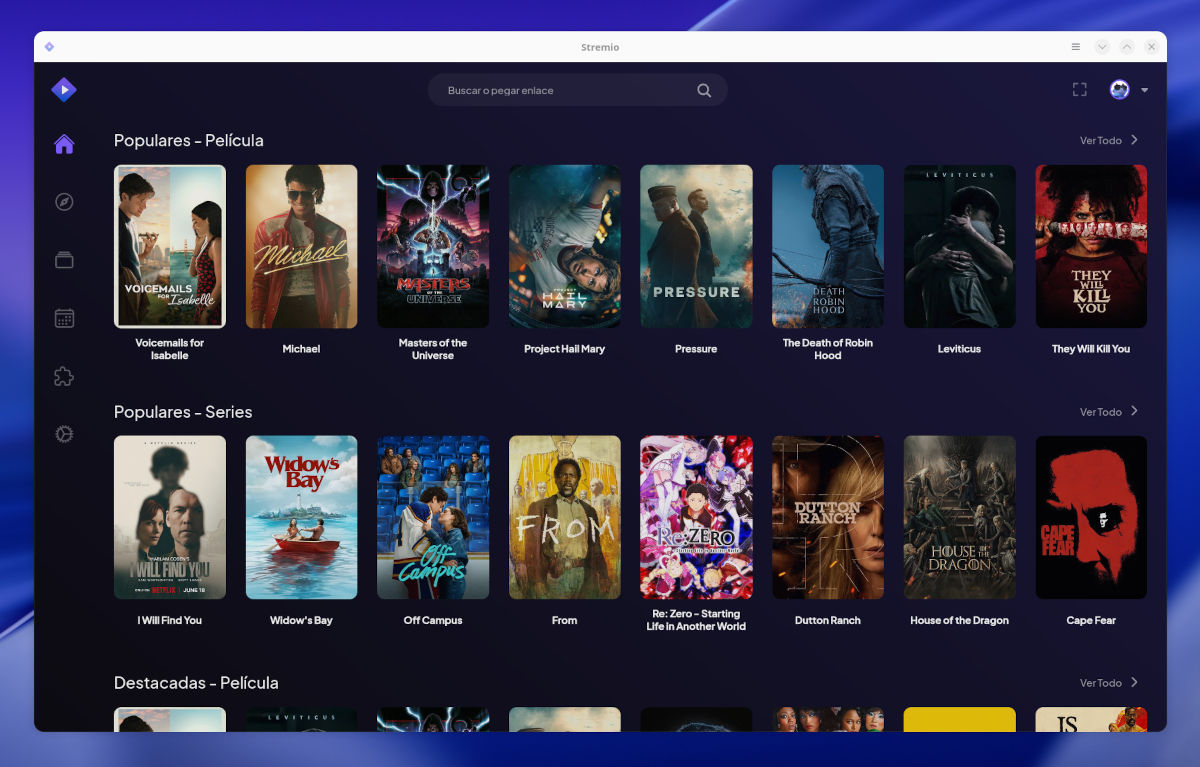Click the Stremio logo in sidebar
The height and width of the screenshot is (767, 1200).
pyautogui.click(x=64, y=90)
